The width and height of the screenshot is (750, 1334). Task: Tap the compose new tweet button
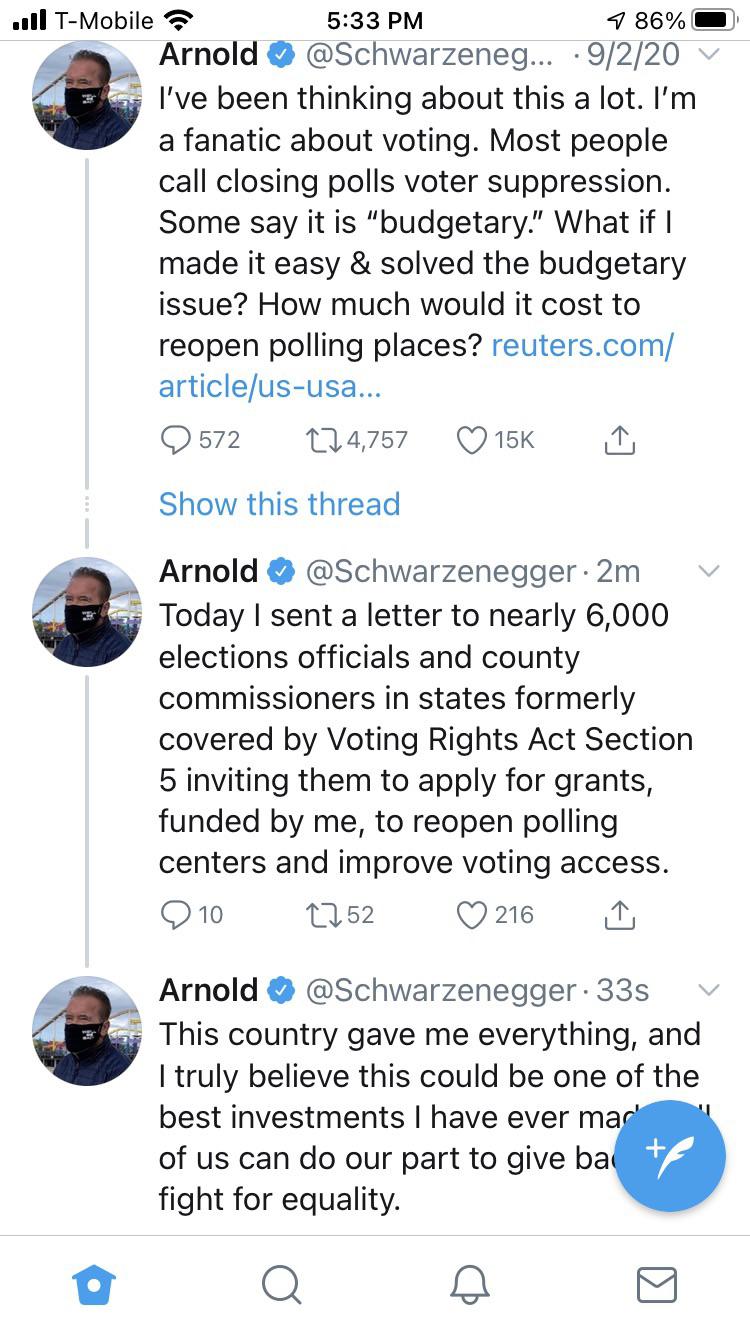[x=669, y=1156]
